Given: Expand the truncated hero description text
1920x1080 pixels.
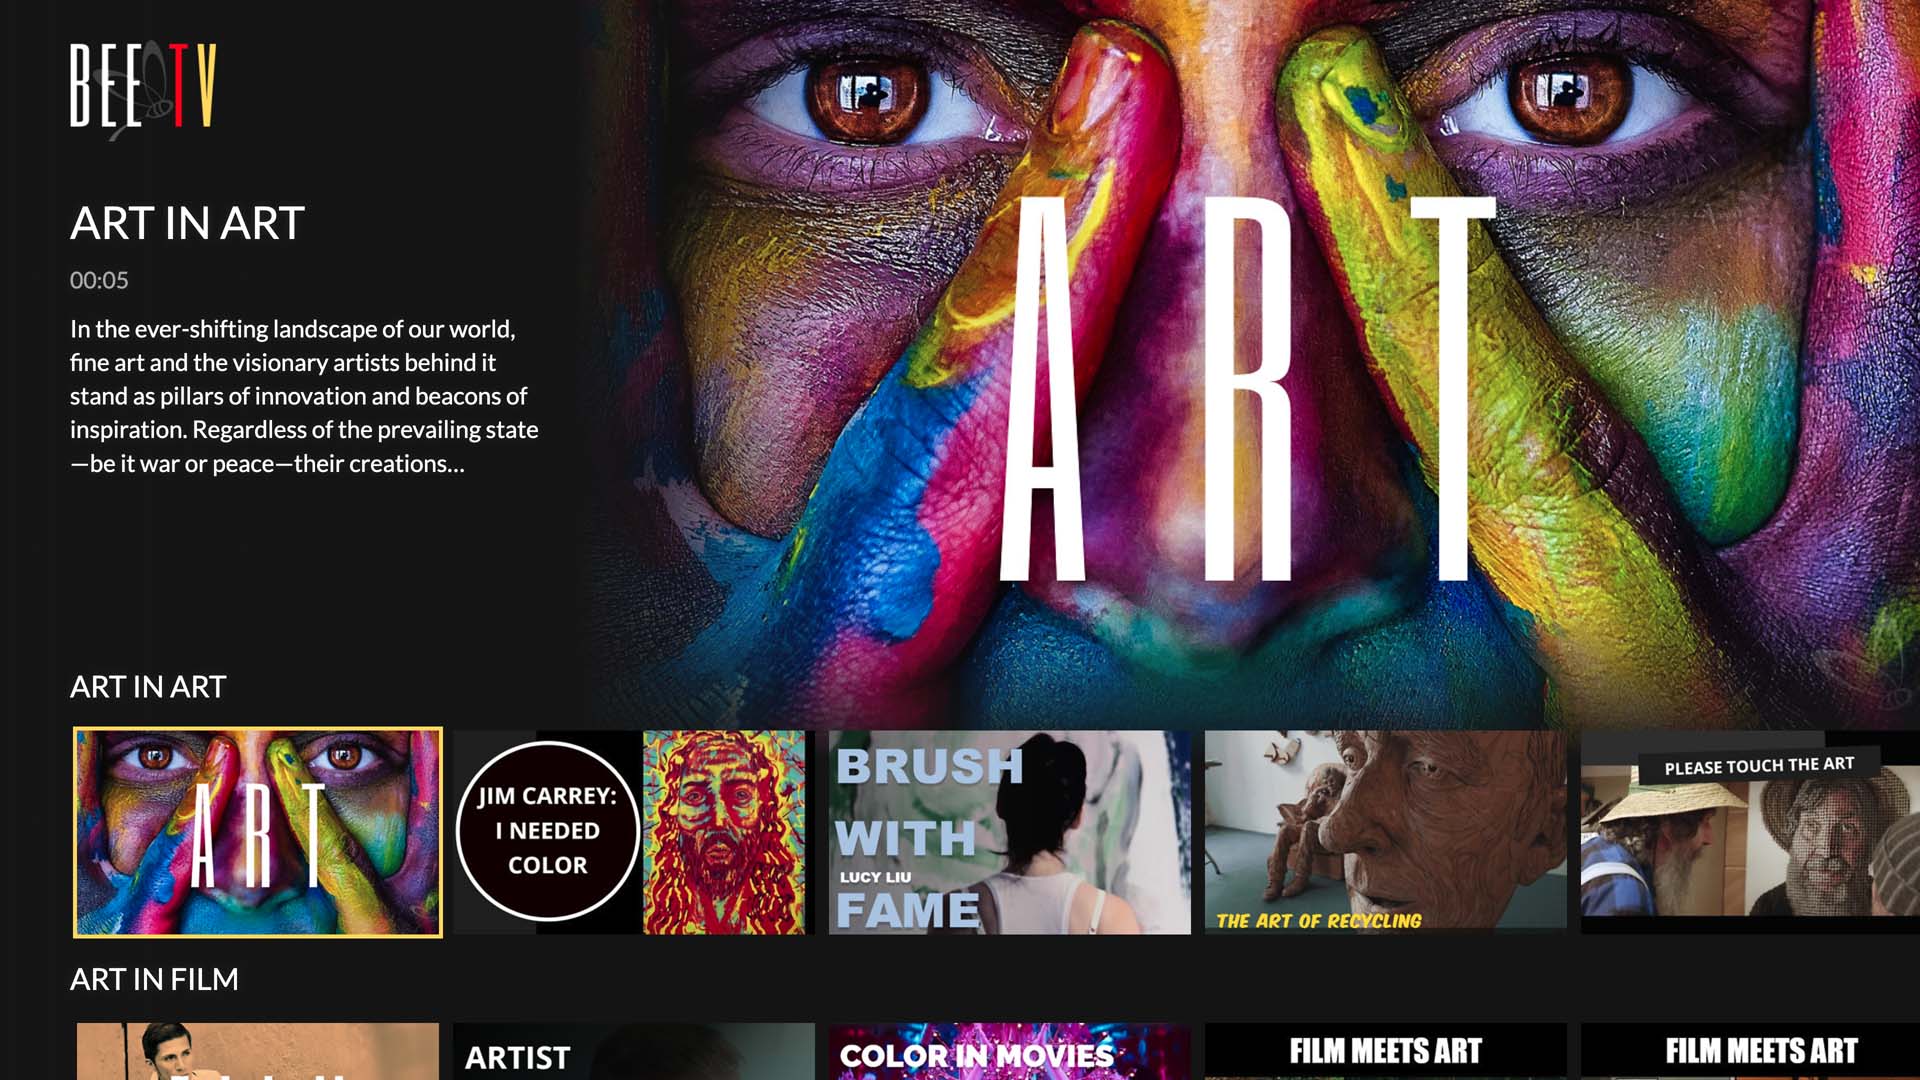Looking at the screenshot, I should (304, 396).
